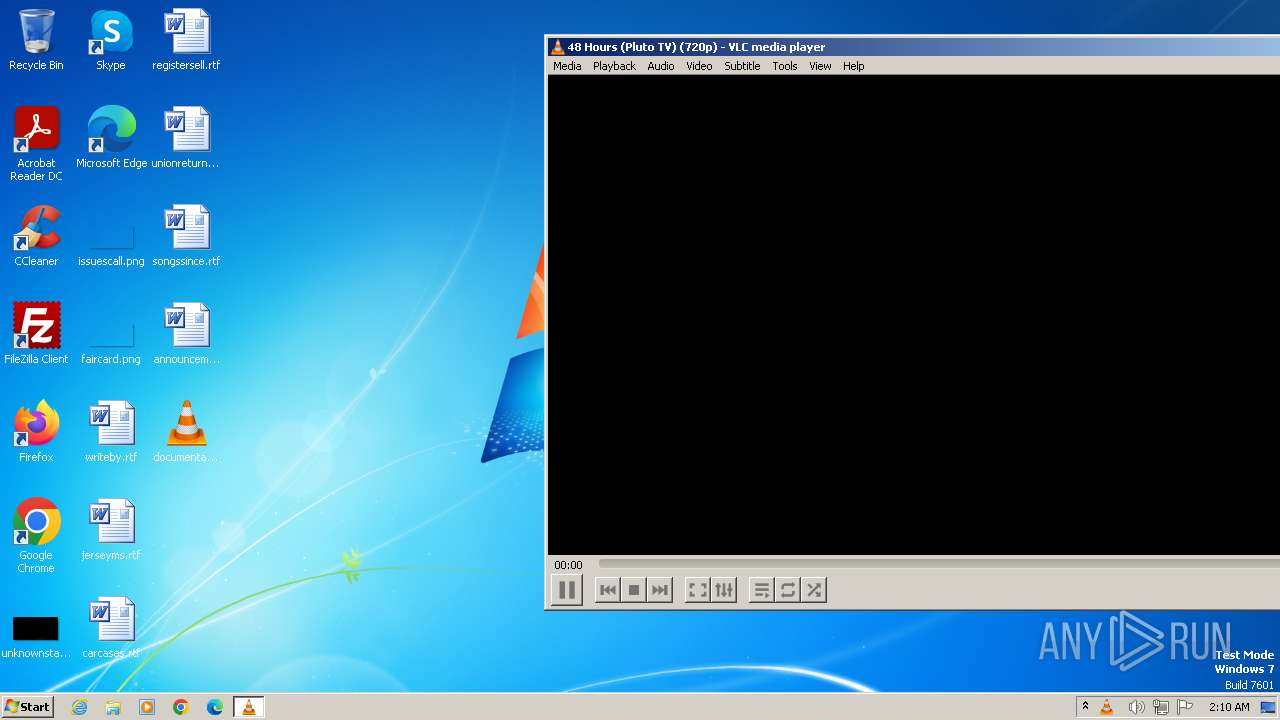1280x720 pixels.
Task: Open the Audio menu
Action: 661,66
